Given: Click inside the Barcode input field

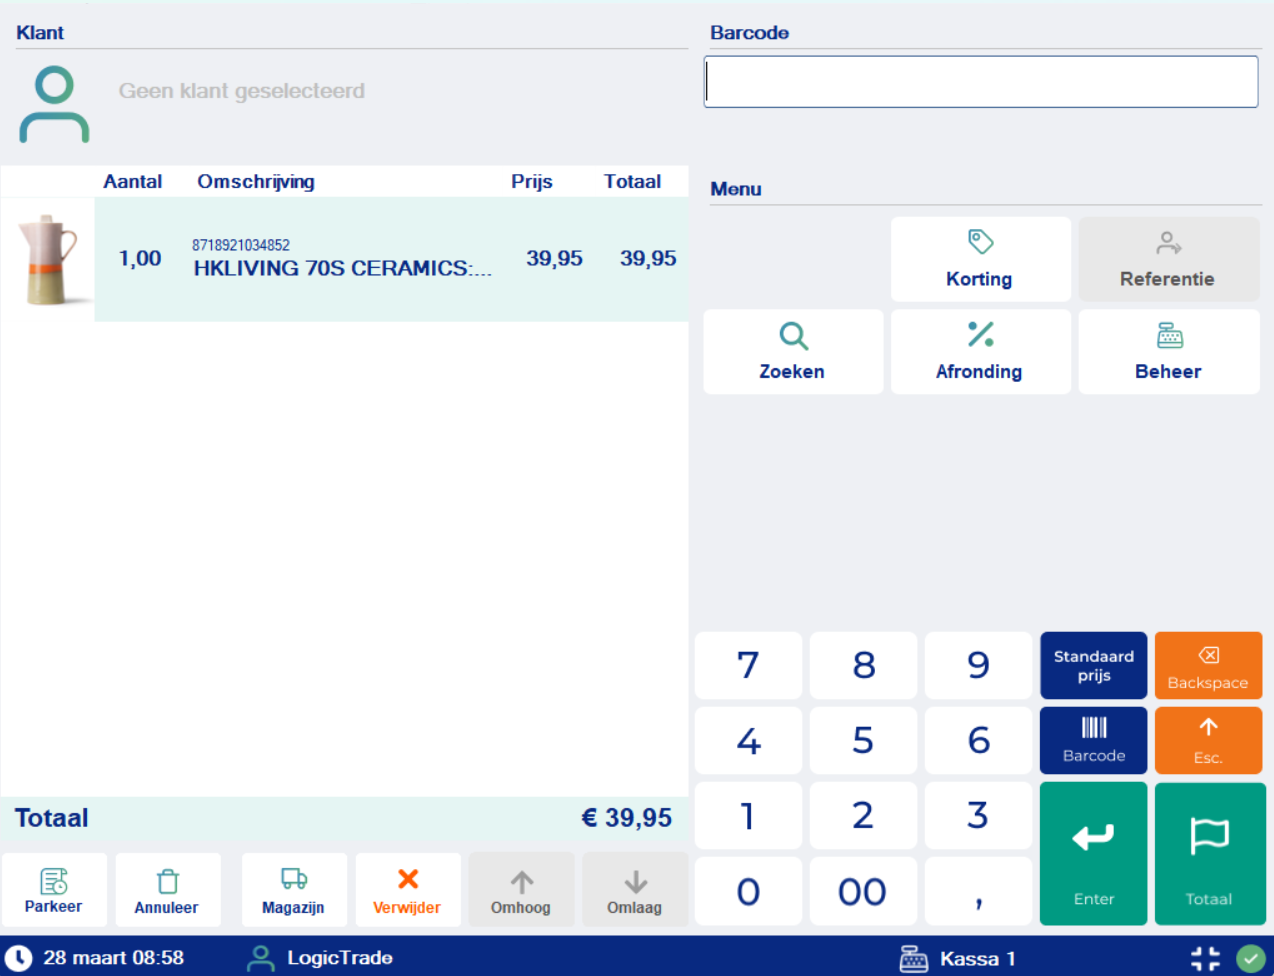Looking at the screenshot, I should tap(981, 81).
